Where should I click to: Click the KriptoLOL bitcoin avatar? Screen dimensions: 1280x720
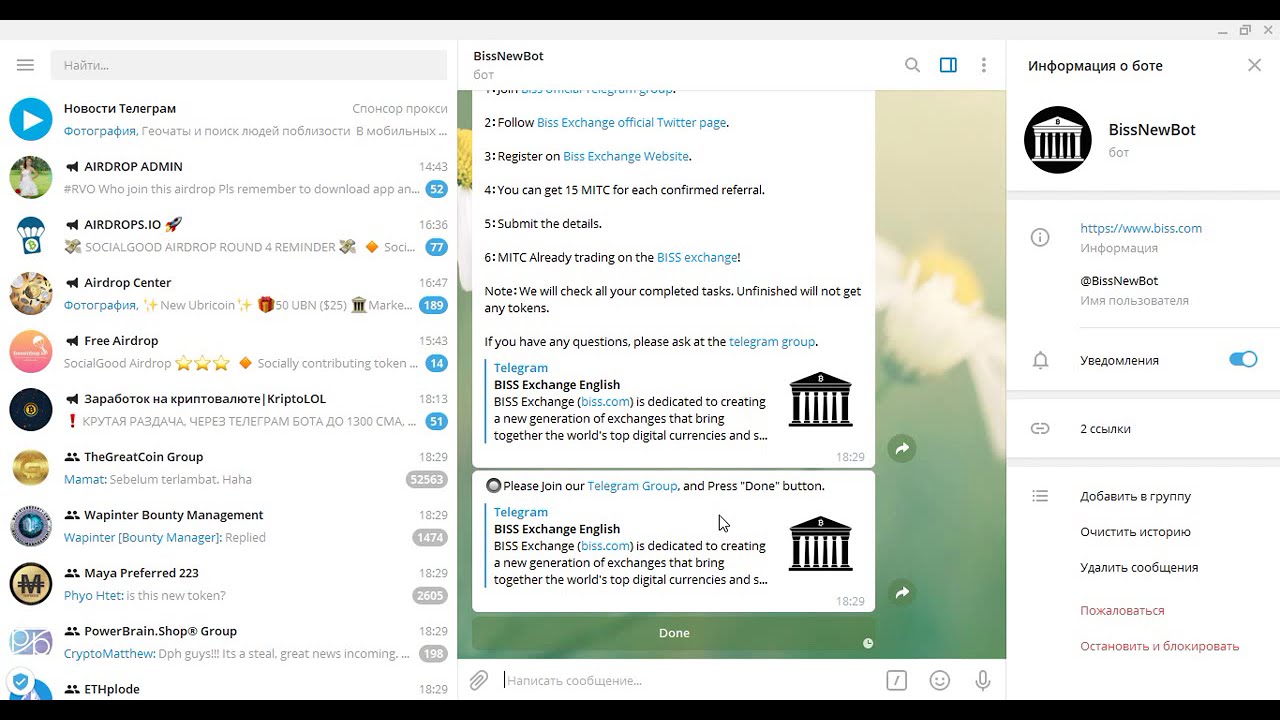click(31, 409)
